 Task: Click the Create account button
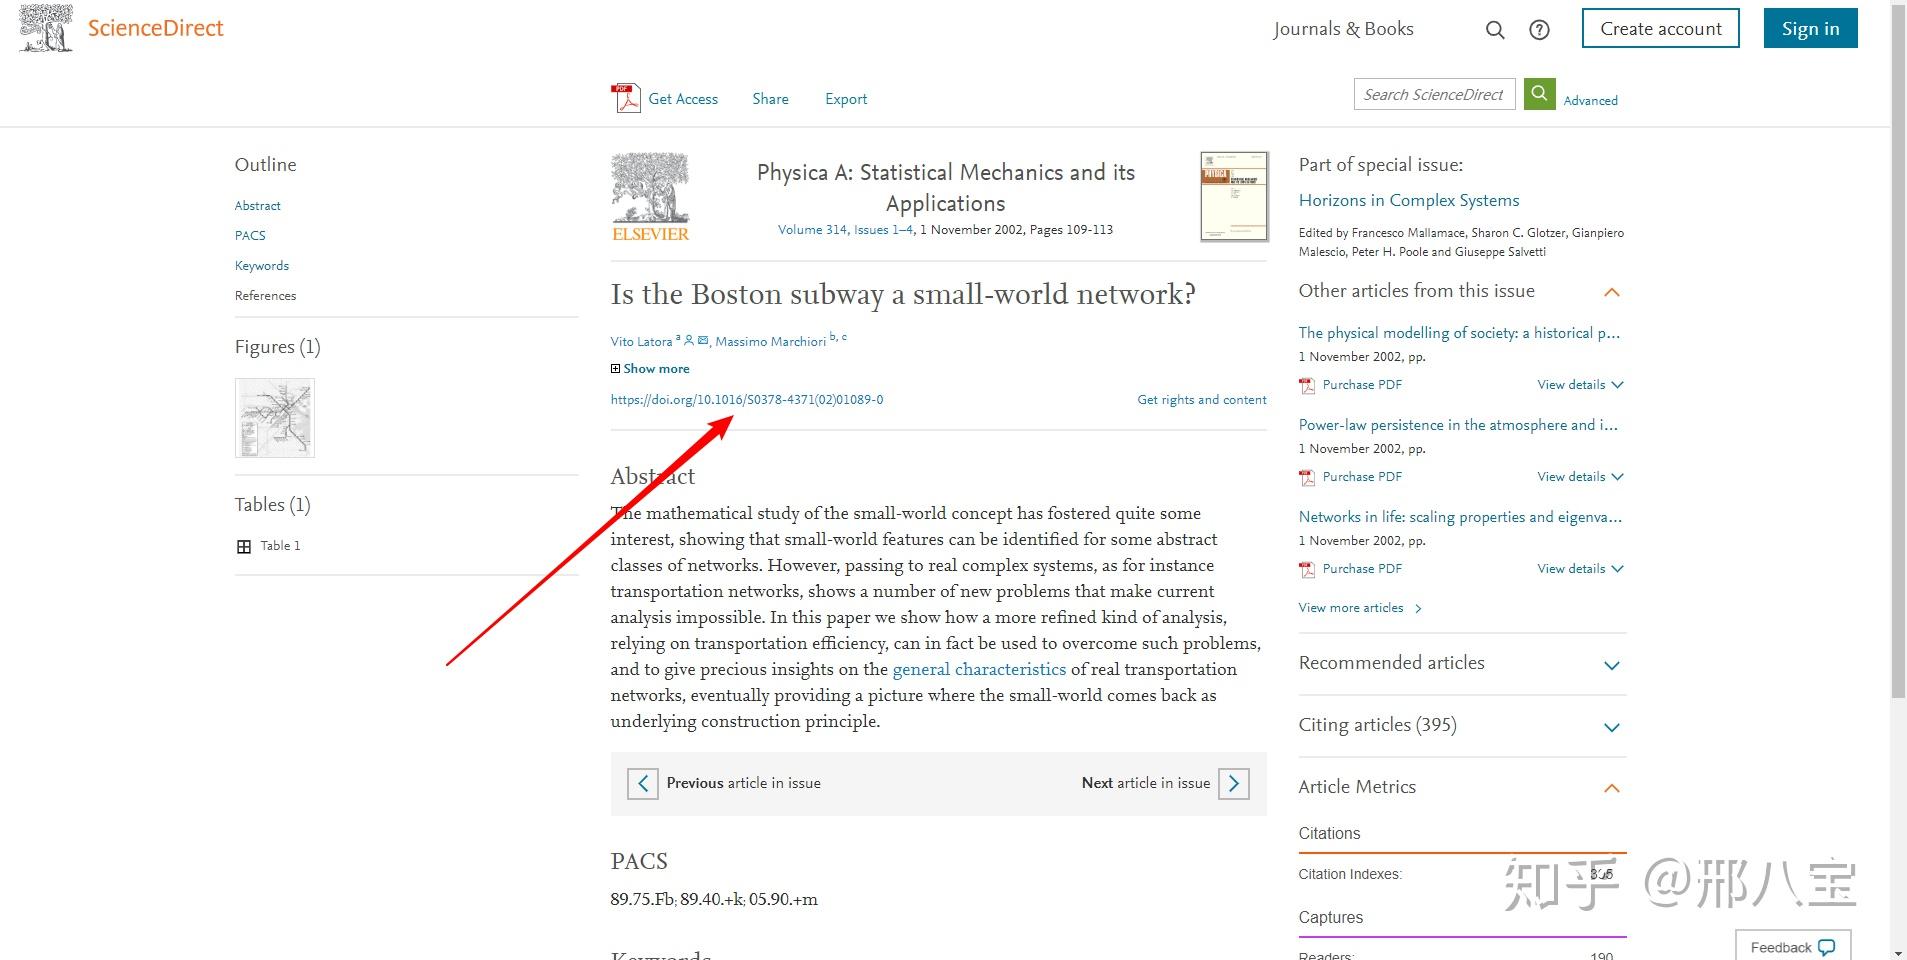(1661, 28)
